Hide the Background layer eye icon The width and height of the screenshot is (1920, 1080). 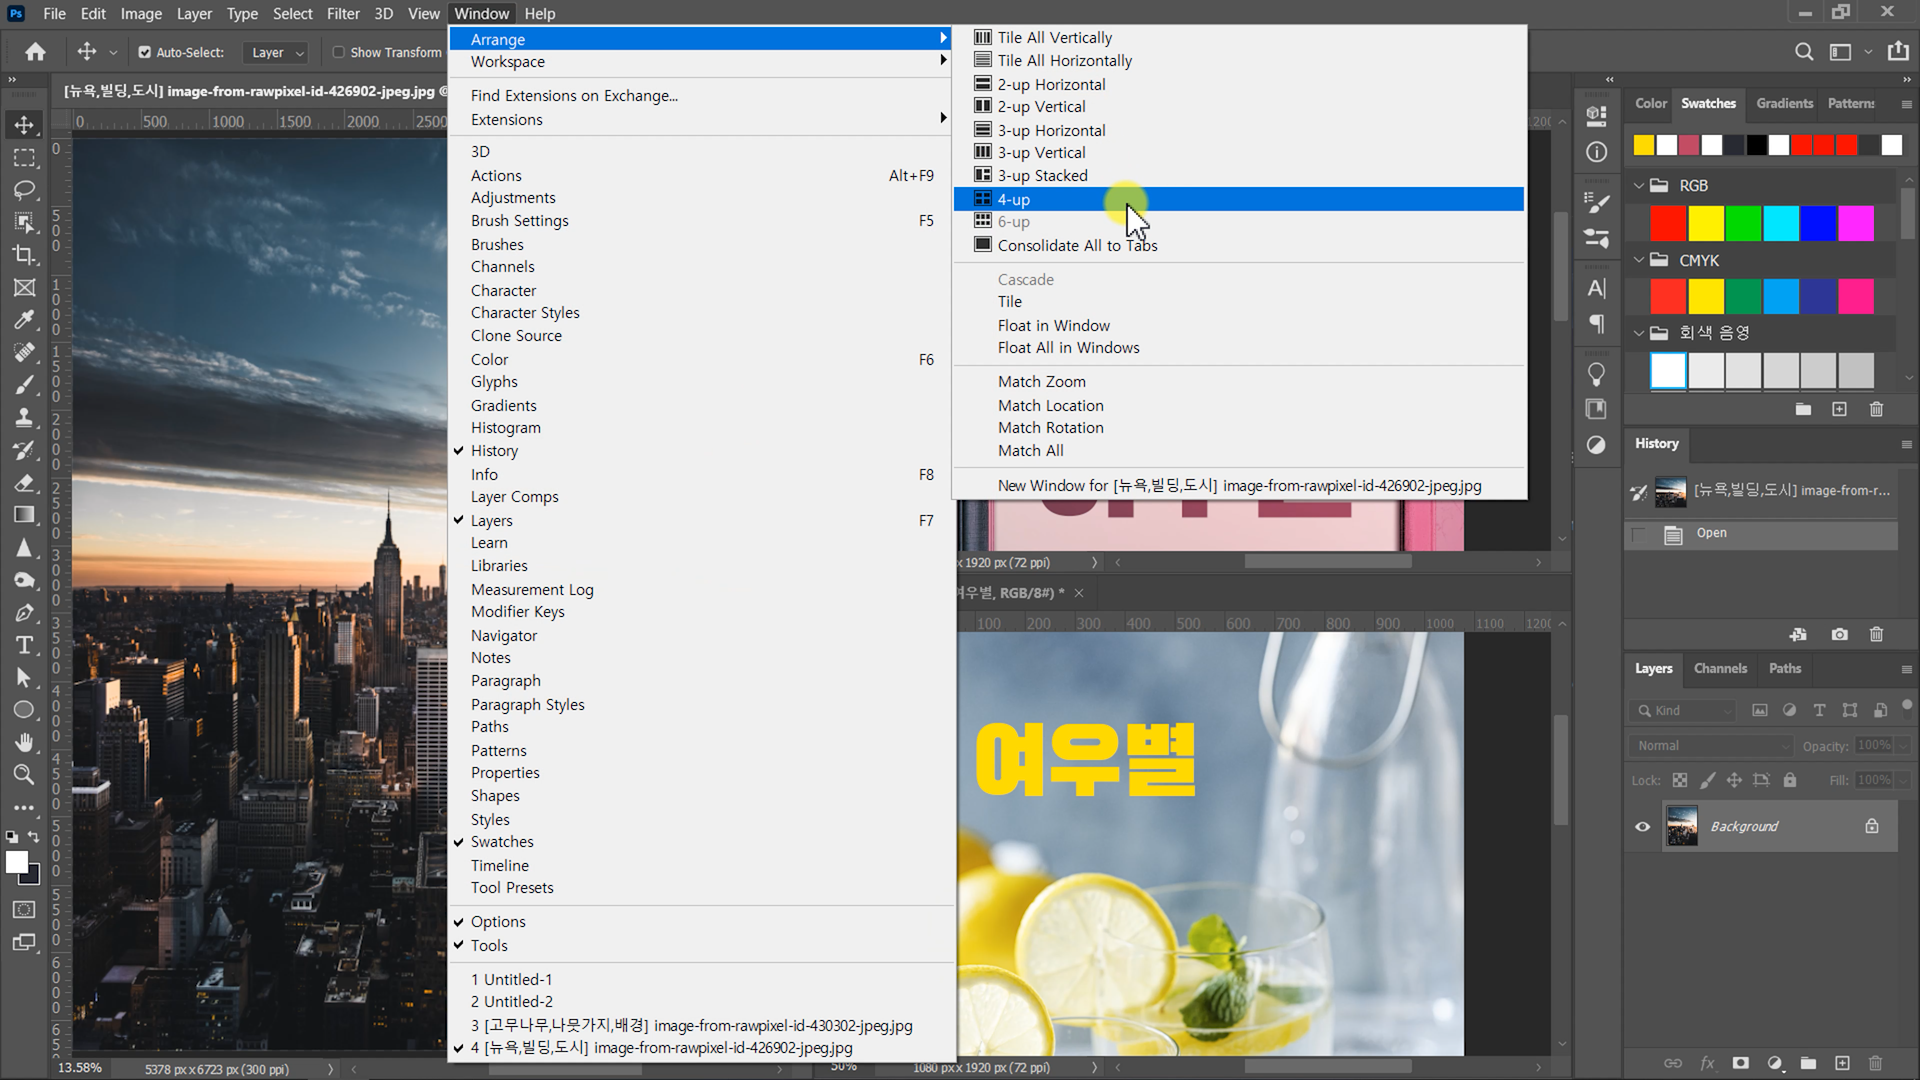(1642, 827)
